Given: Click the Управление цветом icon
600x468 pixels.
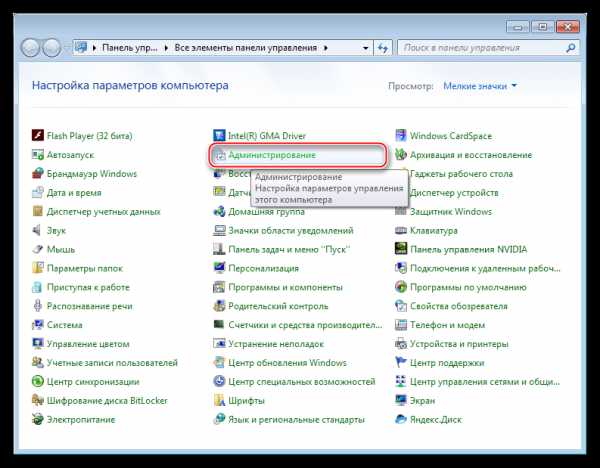Looking at the screenshot, I should click(38, 344).
